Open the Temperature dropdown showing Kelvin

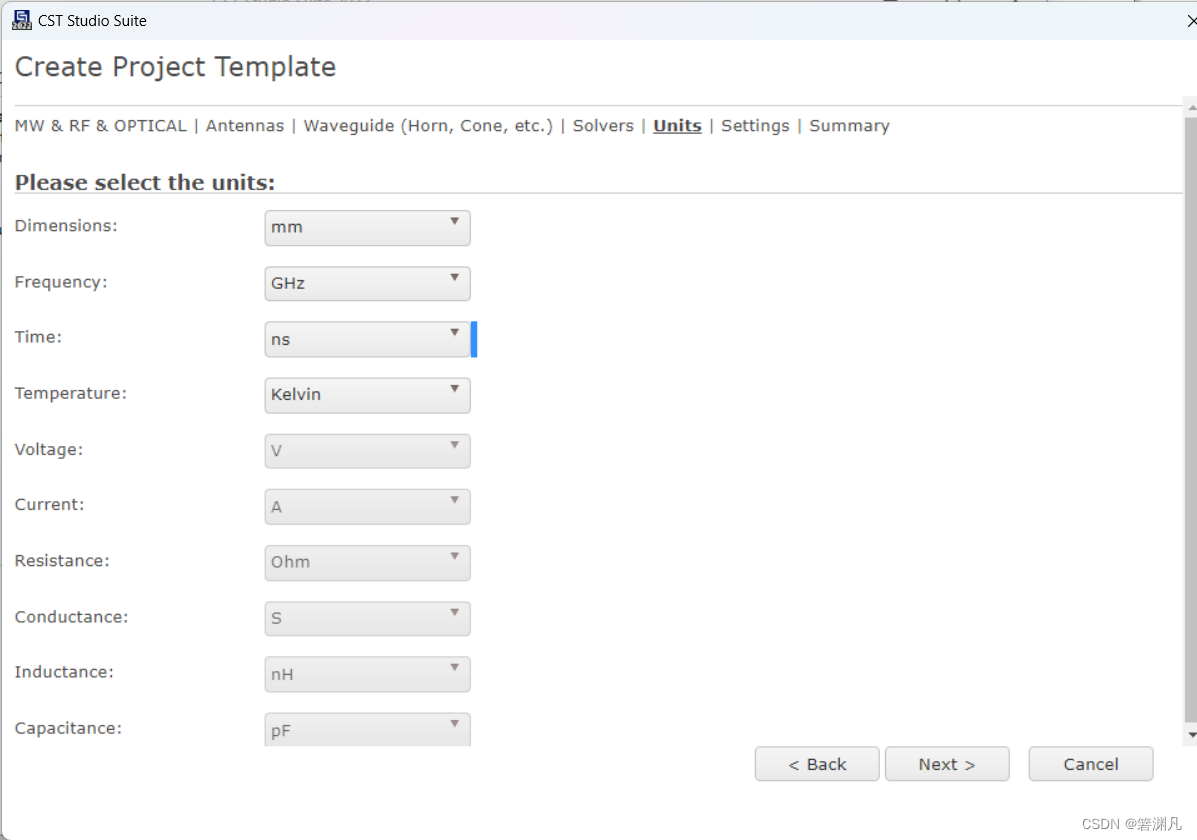point(367,395)
